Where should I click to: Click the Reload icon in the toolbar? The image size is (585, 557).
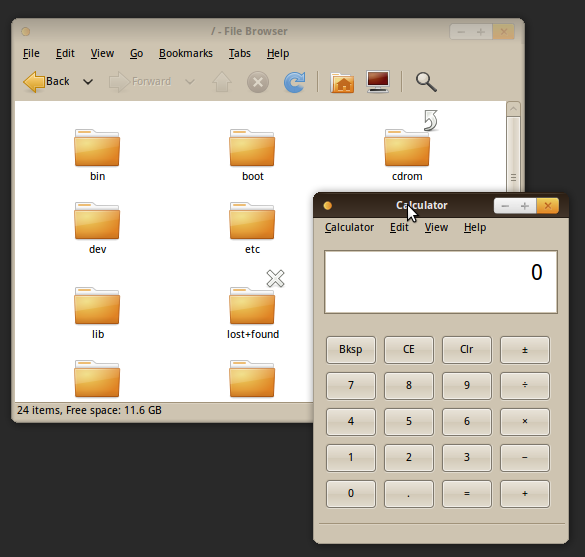pos(294,82)
